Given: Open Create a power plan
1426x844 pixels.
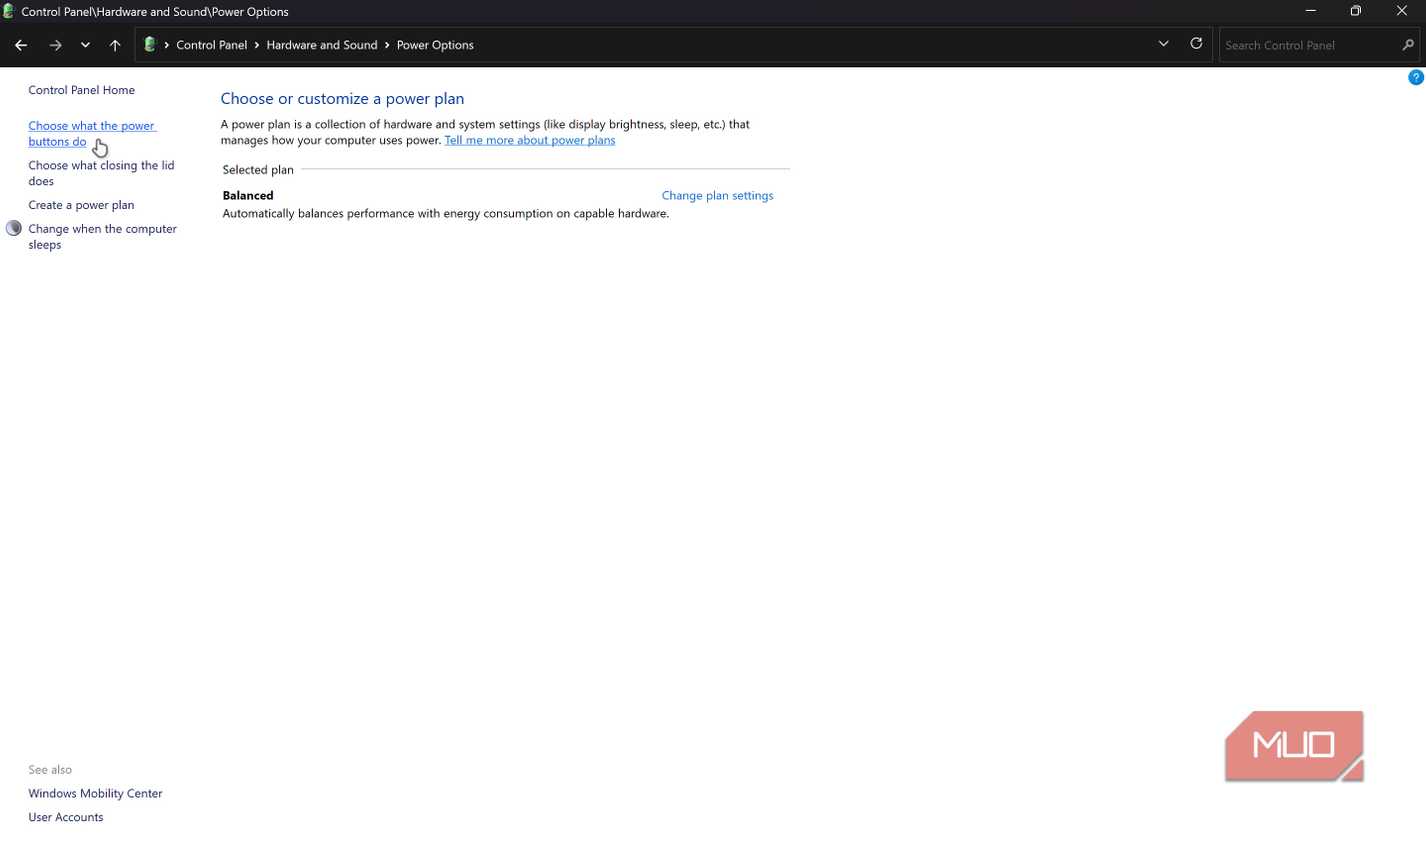Looking at the screenshot, I should [81, 205].
